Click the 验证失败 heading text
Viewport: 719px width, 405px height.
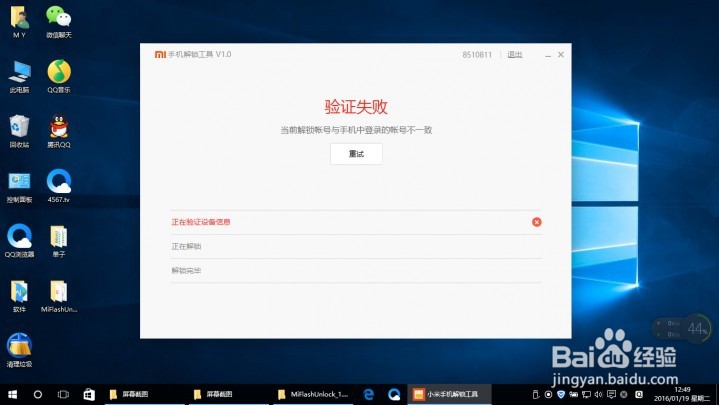356,107
